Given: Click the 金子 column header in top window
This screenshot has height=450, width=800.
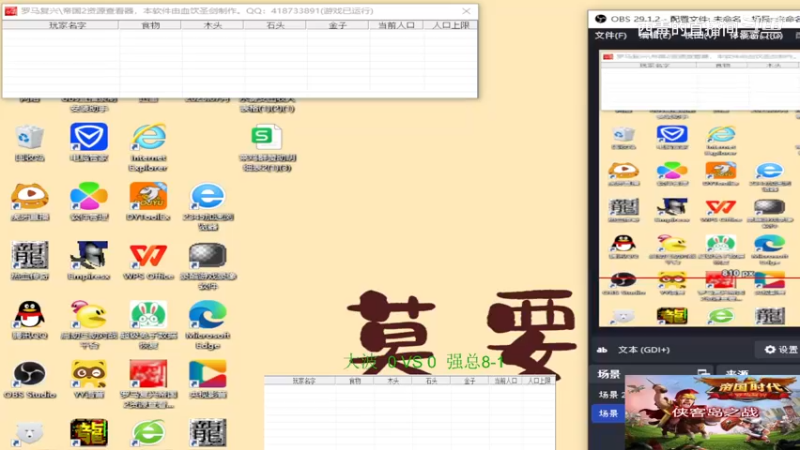Looking at the screenshot, I should (337, 25).
